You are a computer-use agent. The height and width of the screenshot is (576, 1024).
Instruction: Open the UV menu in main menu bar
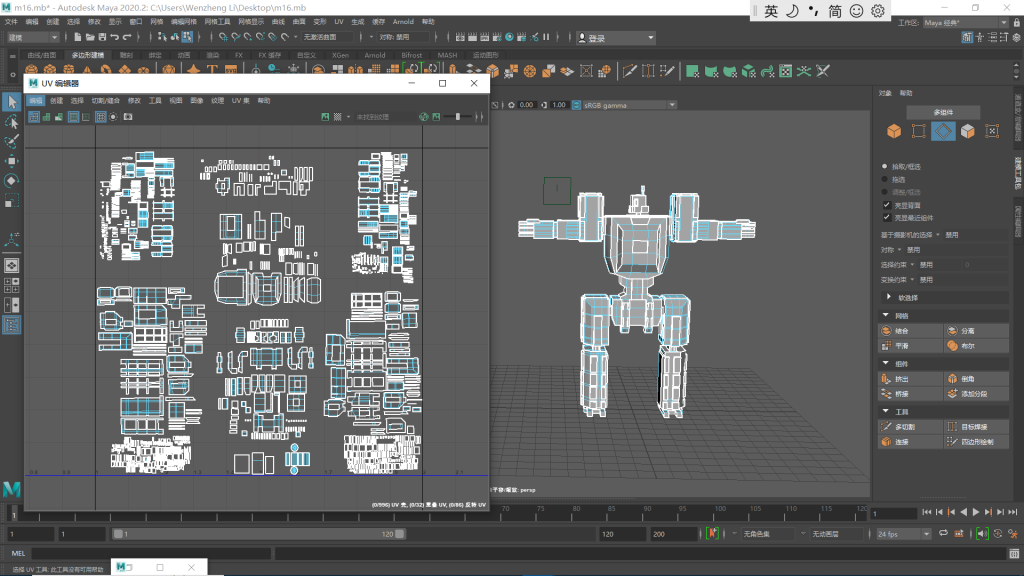338,22
